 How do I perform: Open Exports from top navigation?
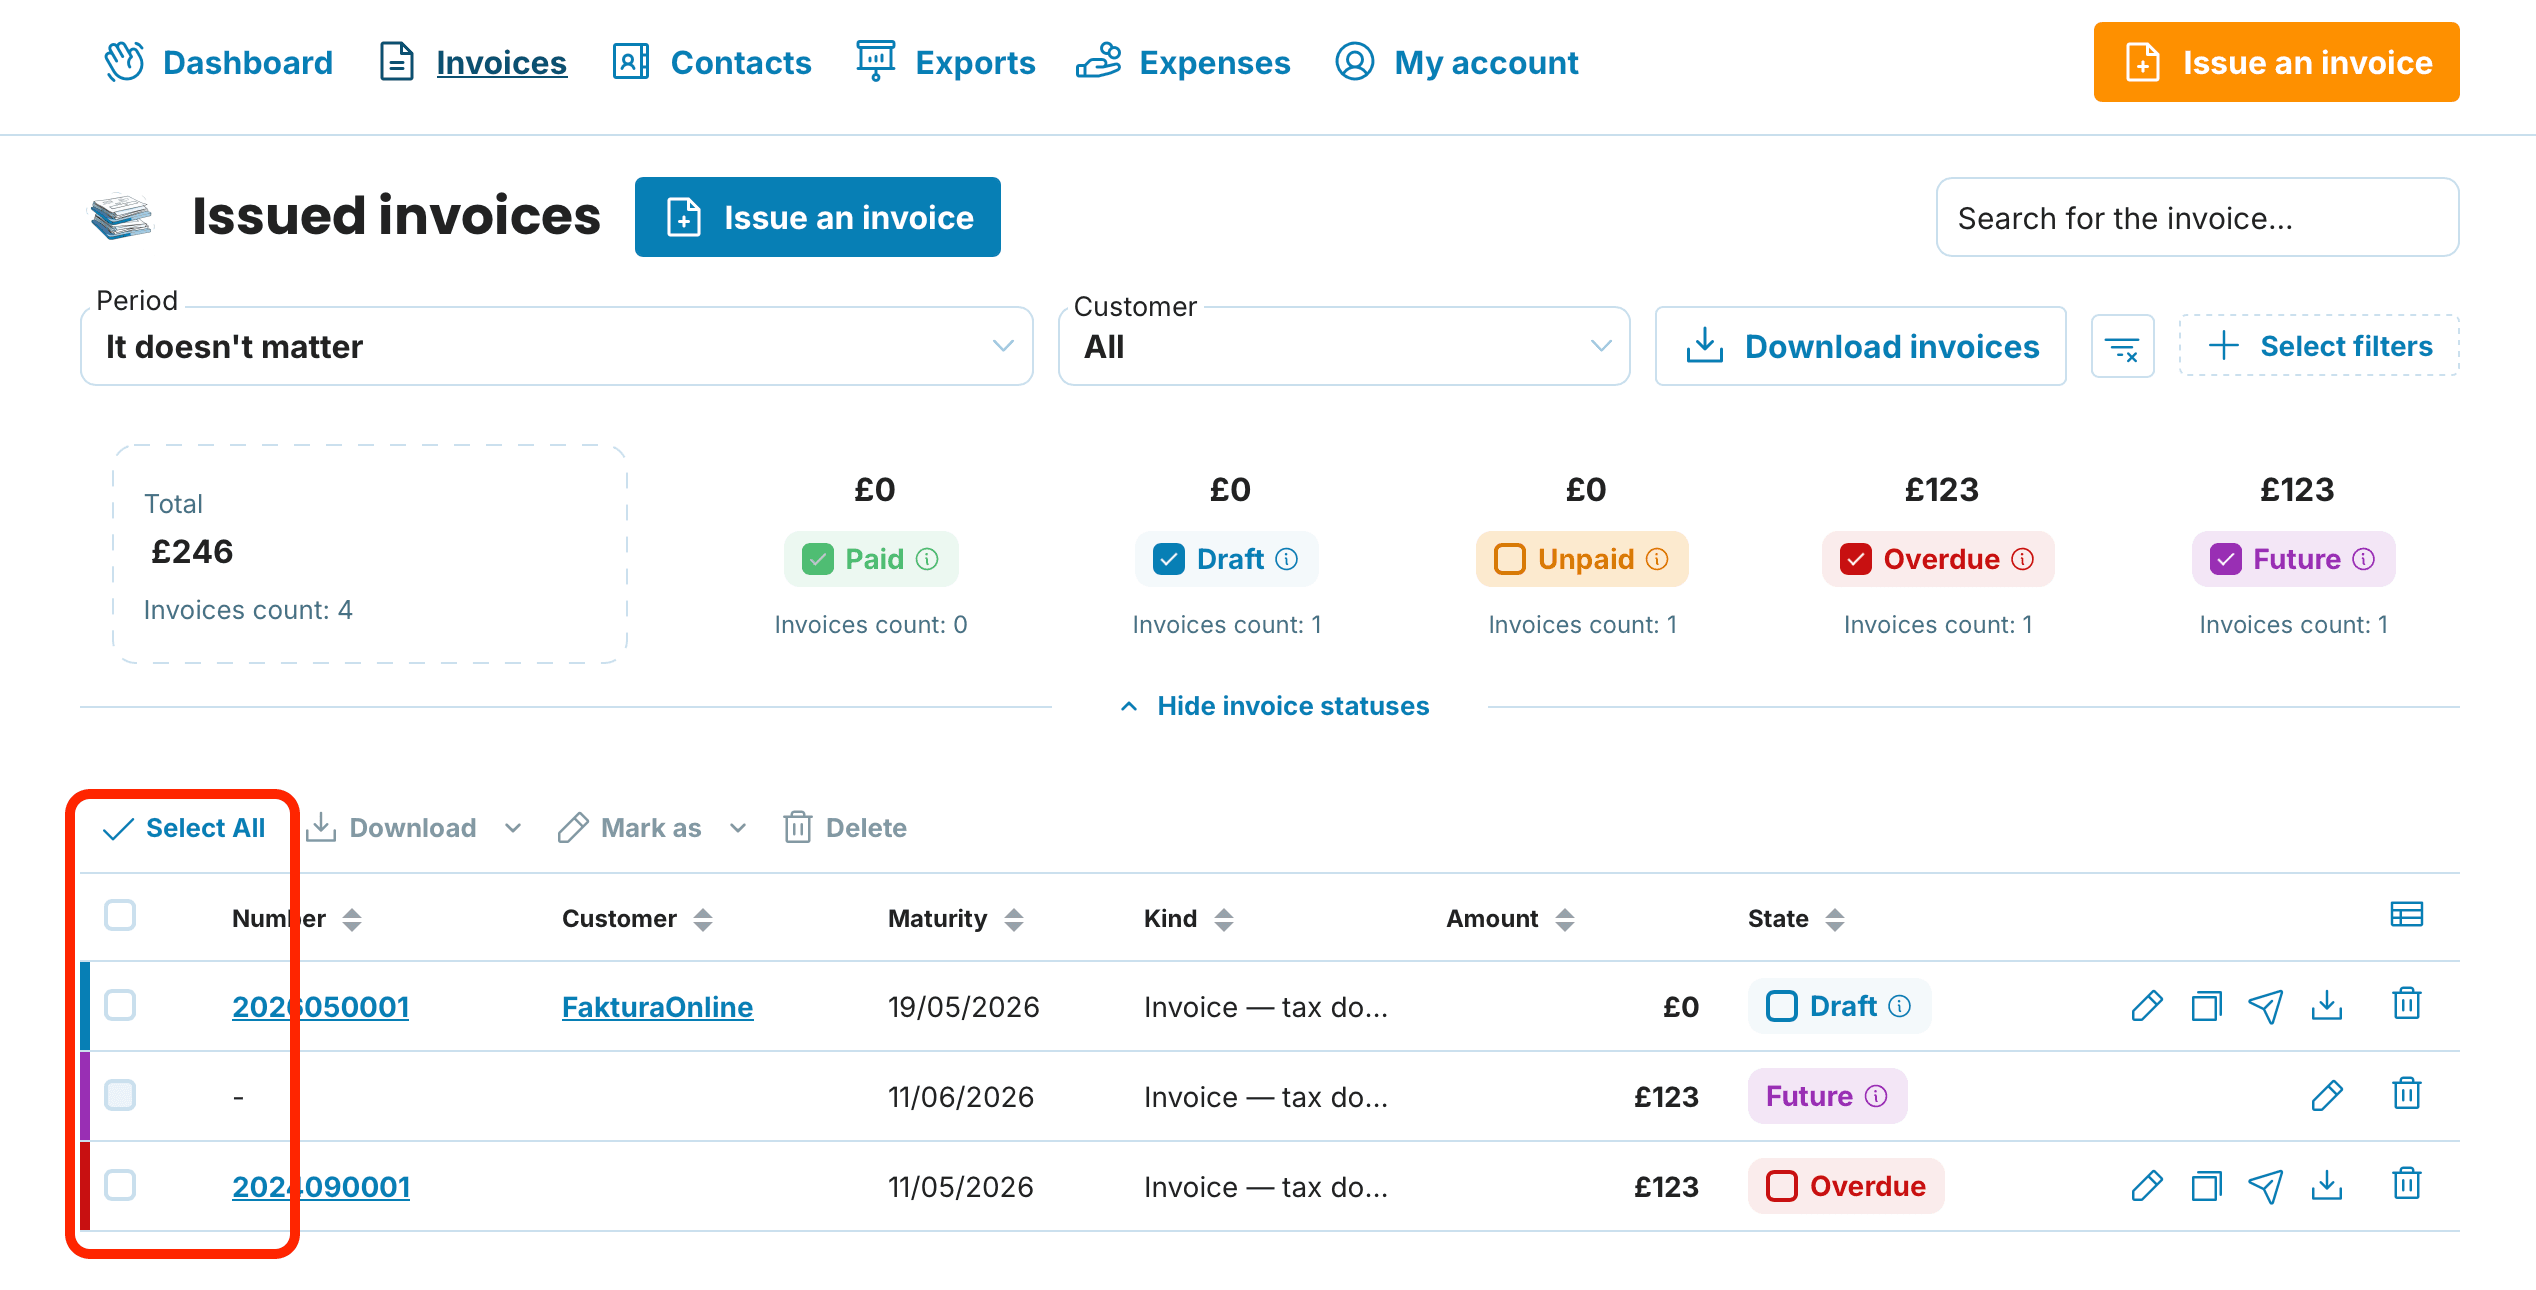[x=945, y=62]
